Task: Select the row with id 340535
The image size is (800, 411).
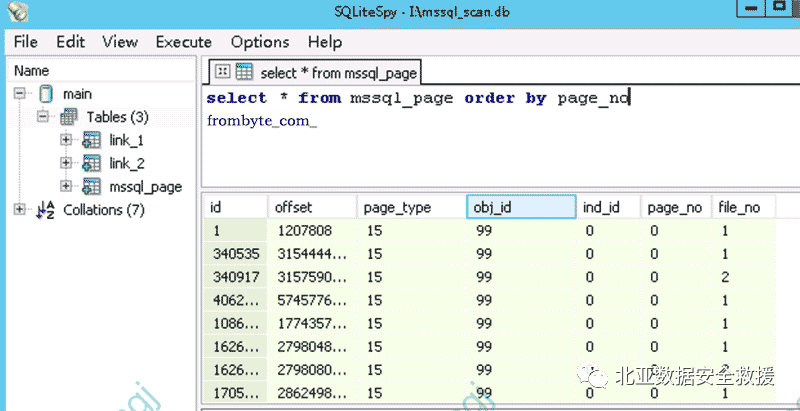Action: click(x=490, y=254)
